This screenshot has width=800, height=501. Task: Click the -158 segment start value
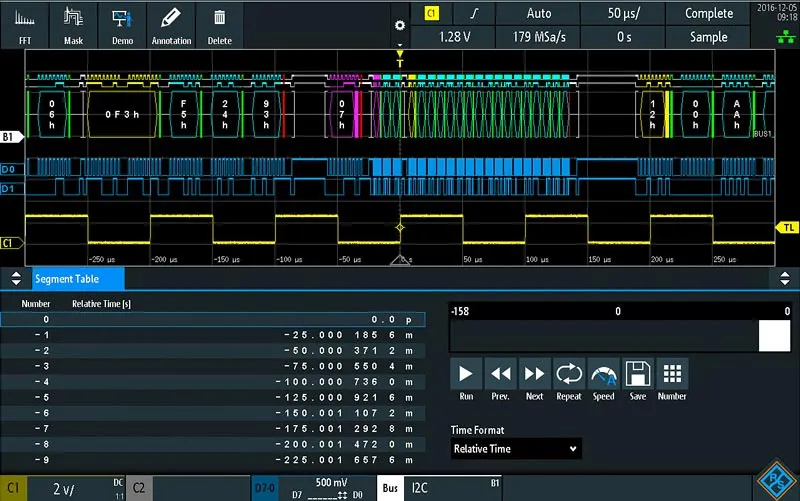(460, 311)
